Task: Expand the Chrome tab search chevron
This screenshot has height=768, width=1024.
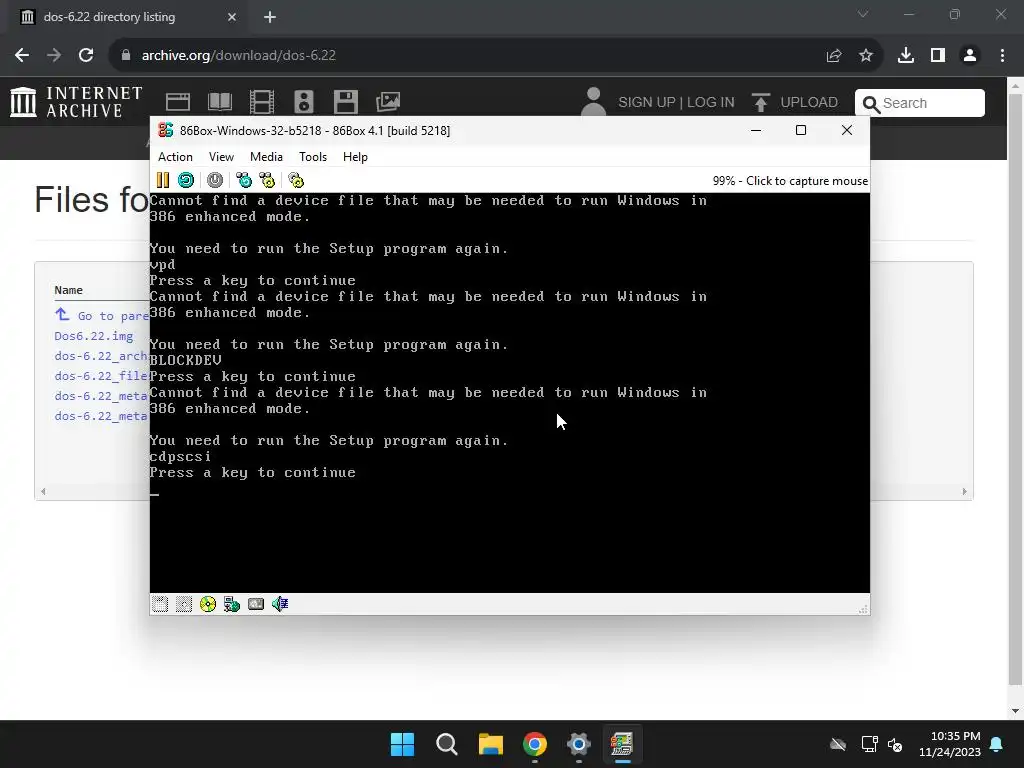Action: click(863, 14)
